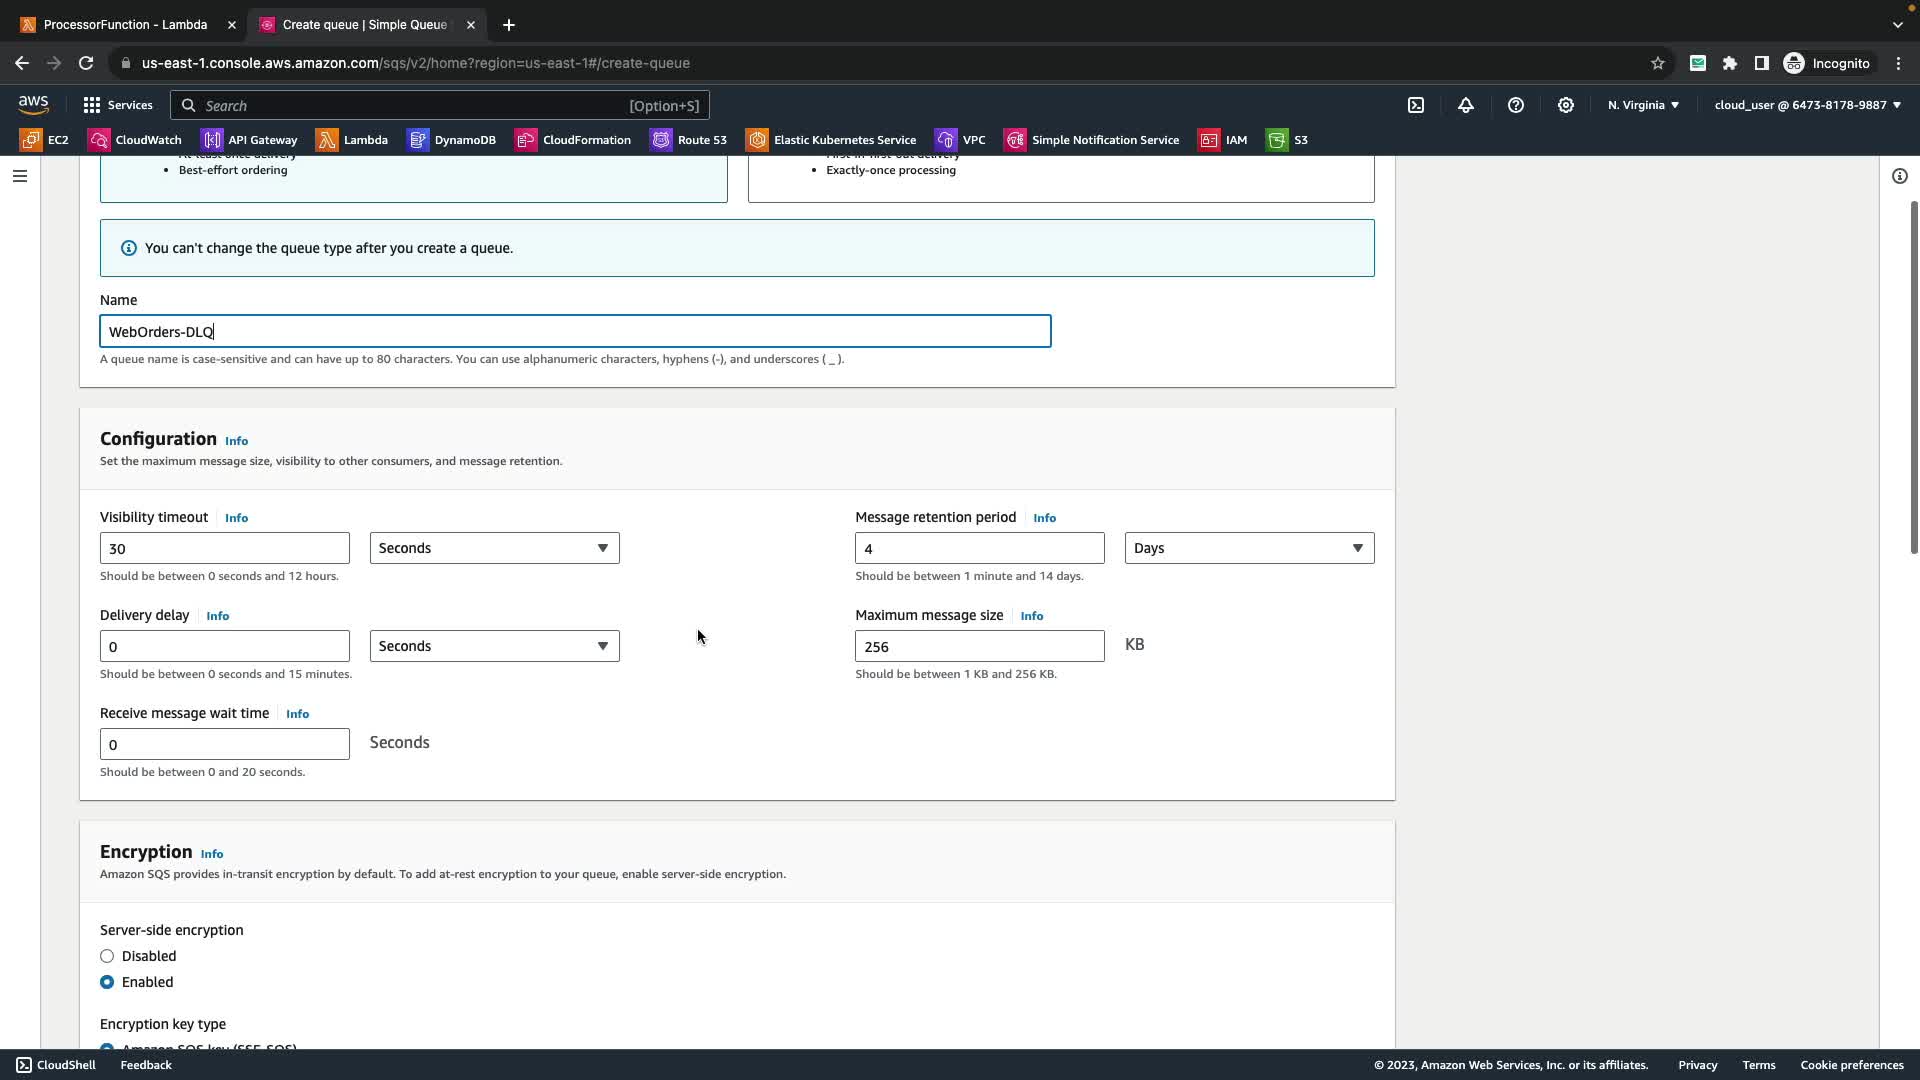Select Enabled server-side encryption
The height and width of the screenshot is (1080, 1920).
[x=107, y=982]
